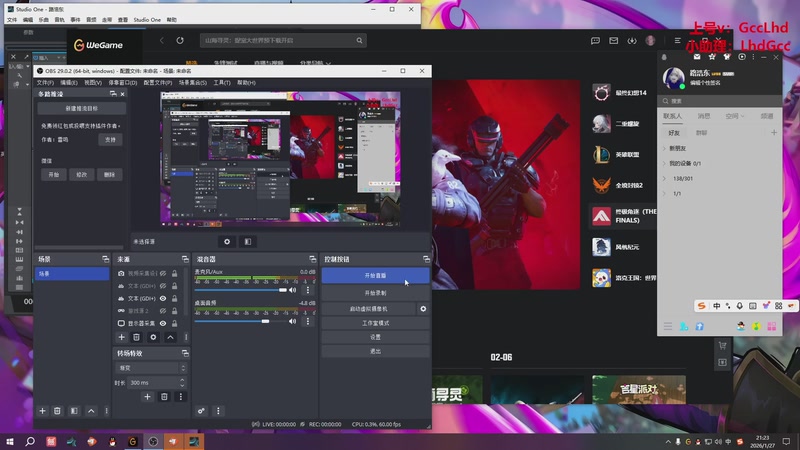Enable 工作室模式 button
Screen dimensions: 800x450
(x=376, y=323)
